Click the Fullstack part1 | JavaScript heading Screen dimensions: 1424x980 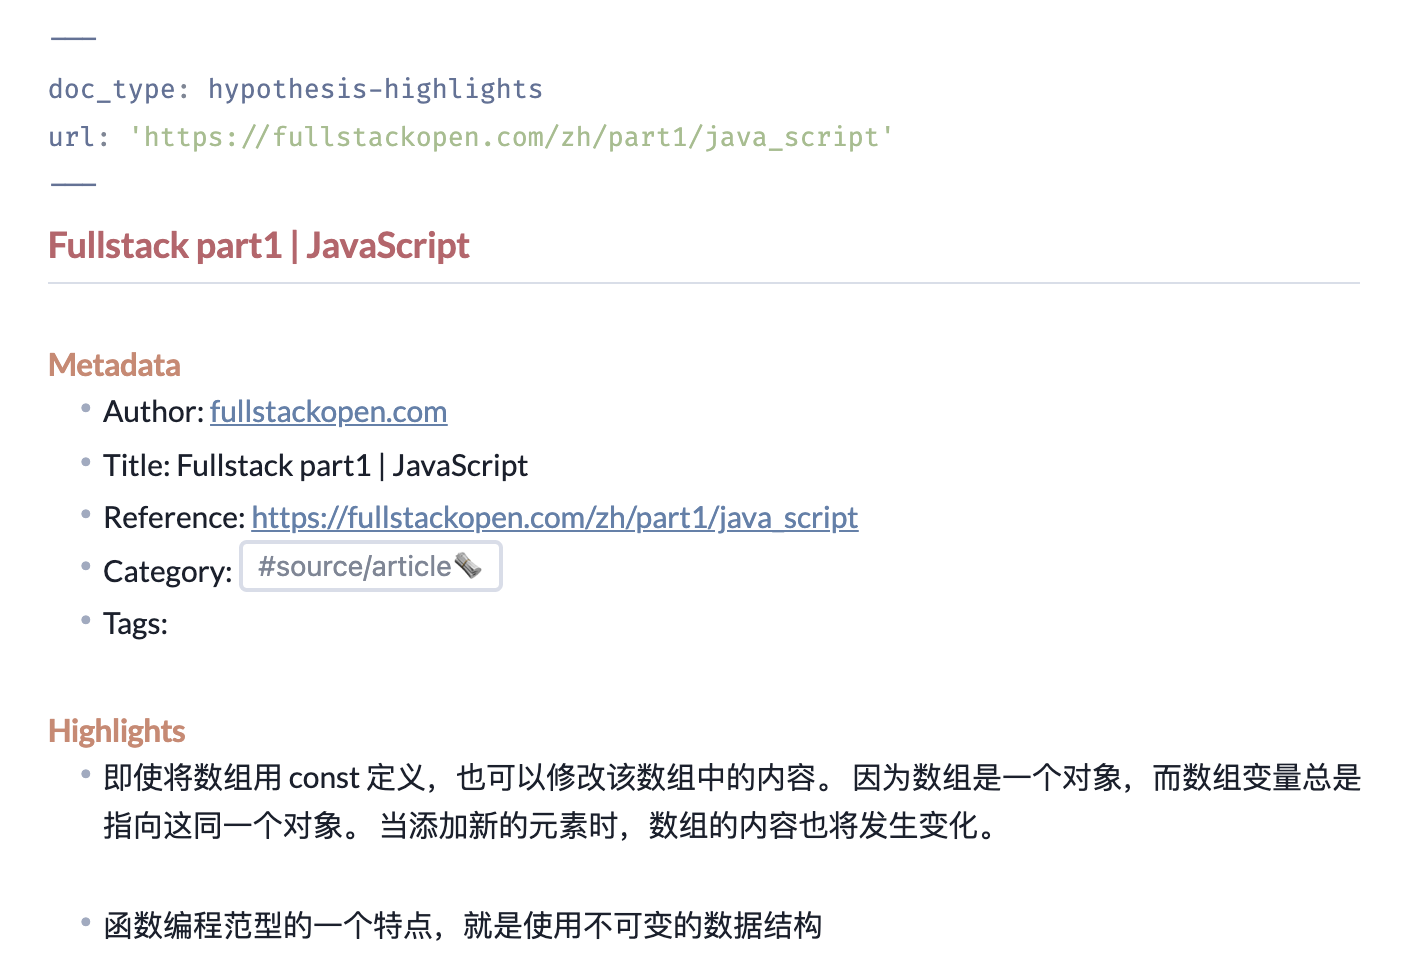pyautogui.click(x=258, y=246)
